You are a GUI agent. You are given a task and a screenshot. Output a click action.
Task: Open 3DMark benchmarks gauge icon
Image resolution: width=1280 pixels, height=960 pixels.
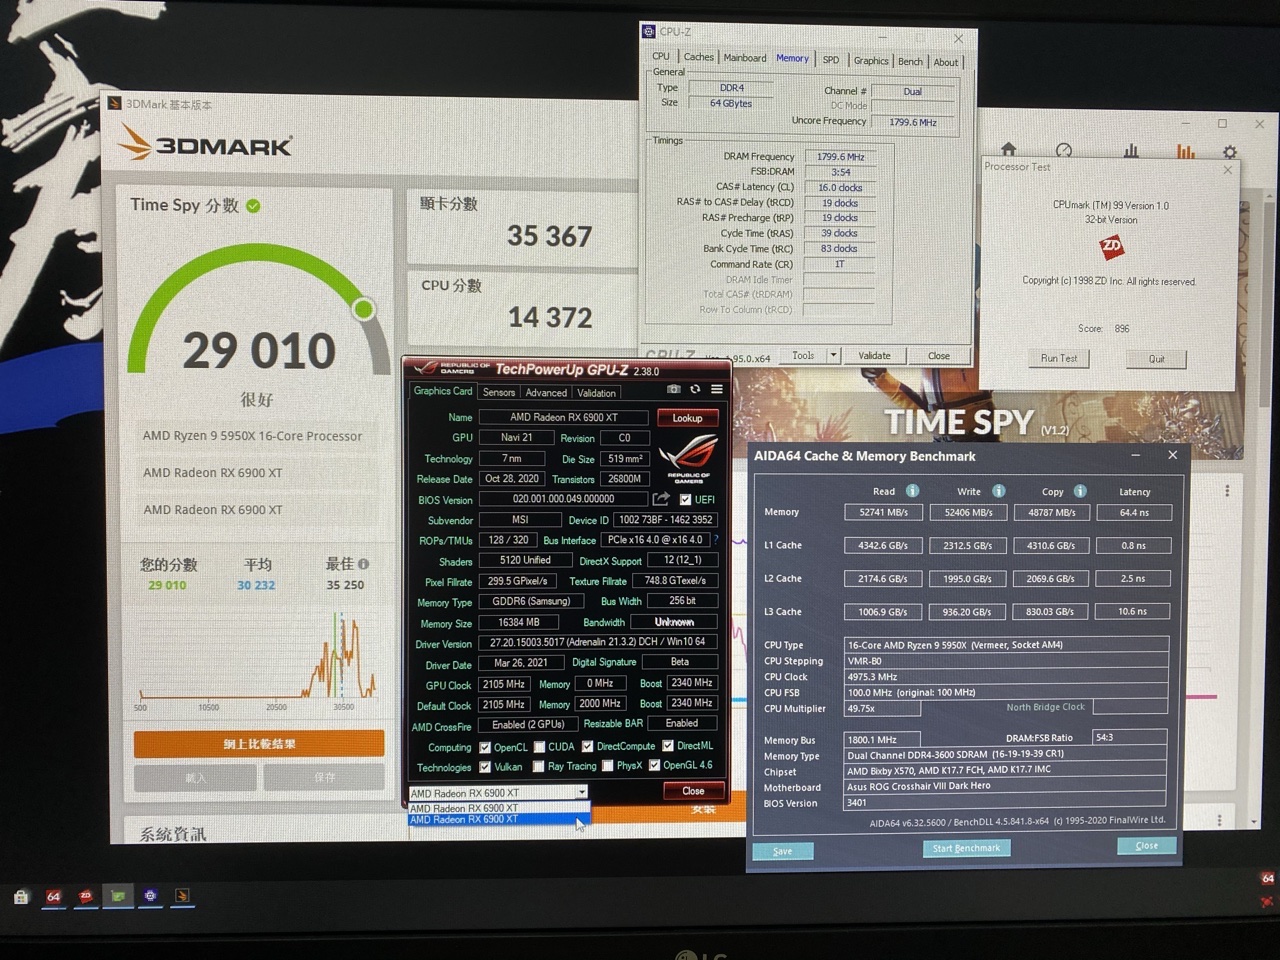(1064, 150)
